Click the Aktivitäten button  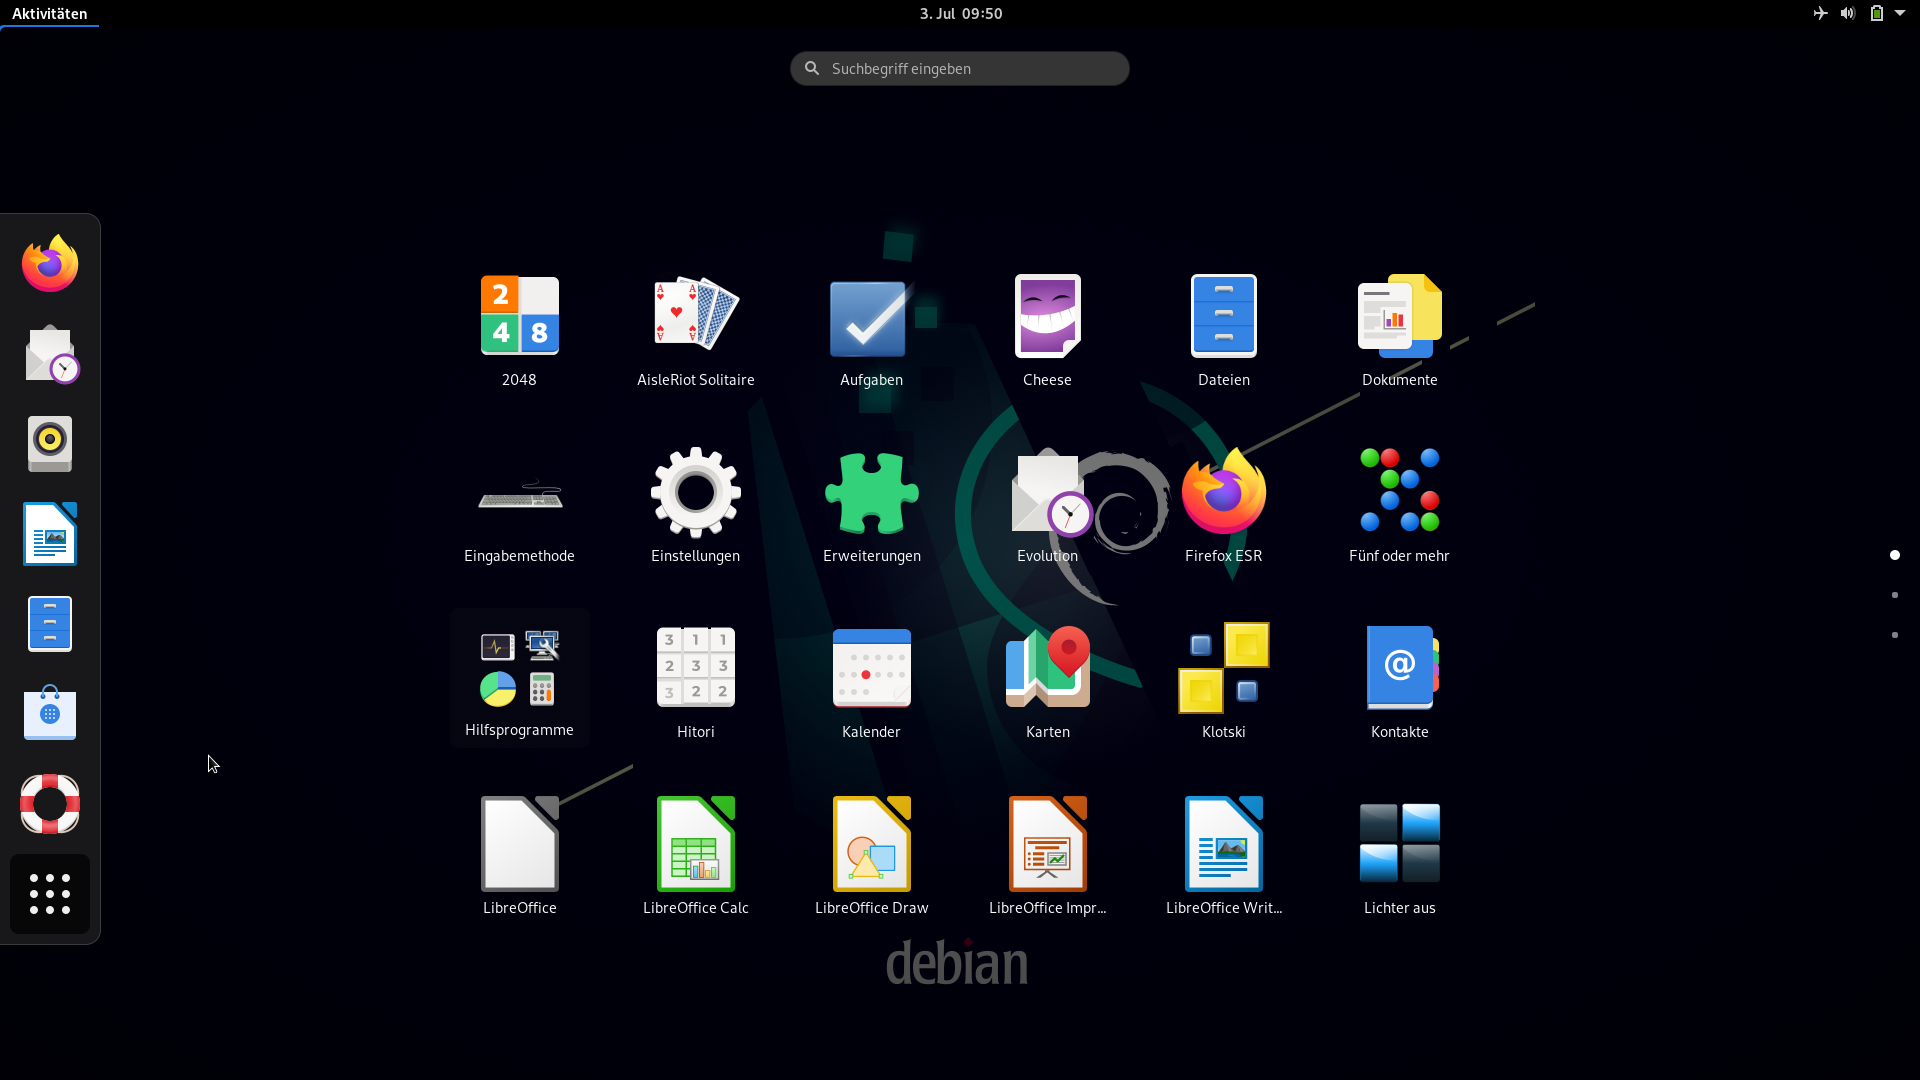coord(49,13)
